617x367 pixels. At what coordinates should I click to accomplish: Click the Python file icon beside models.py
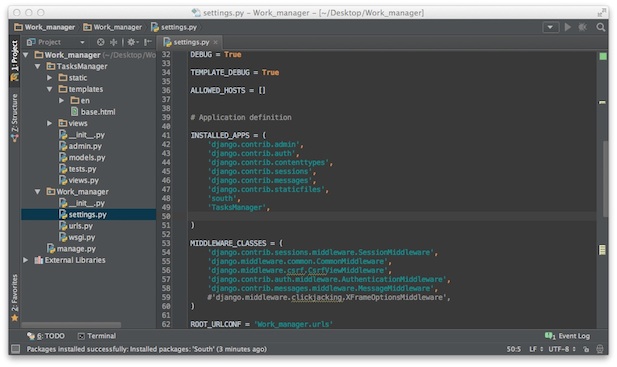point(63,157)
